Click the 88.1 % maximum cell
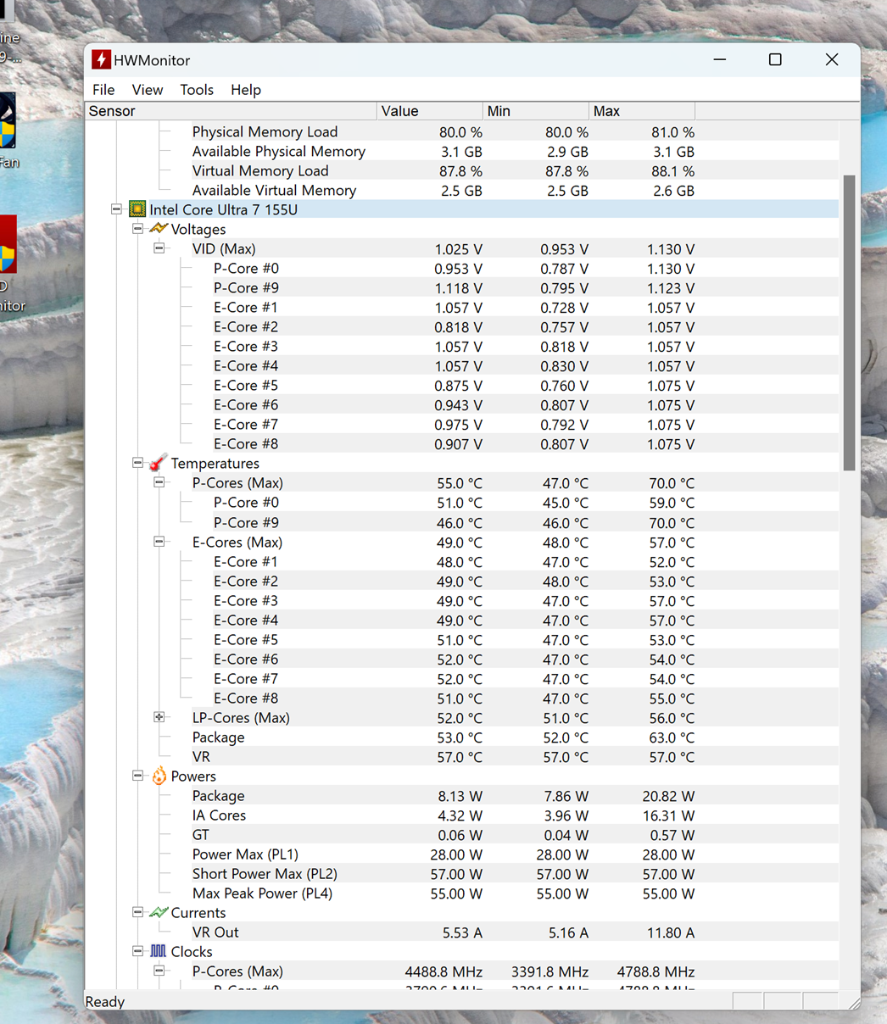This screenshot has width=887, height=1024. coord(673,171)
